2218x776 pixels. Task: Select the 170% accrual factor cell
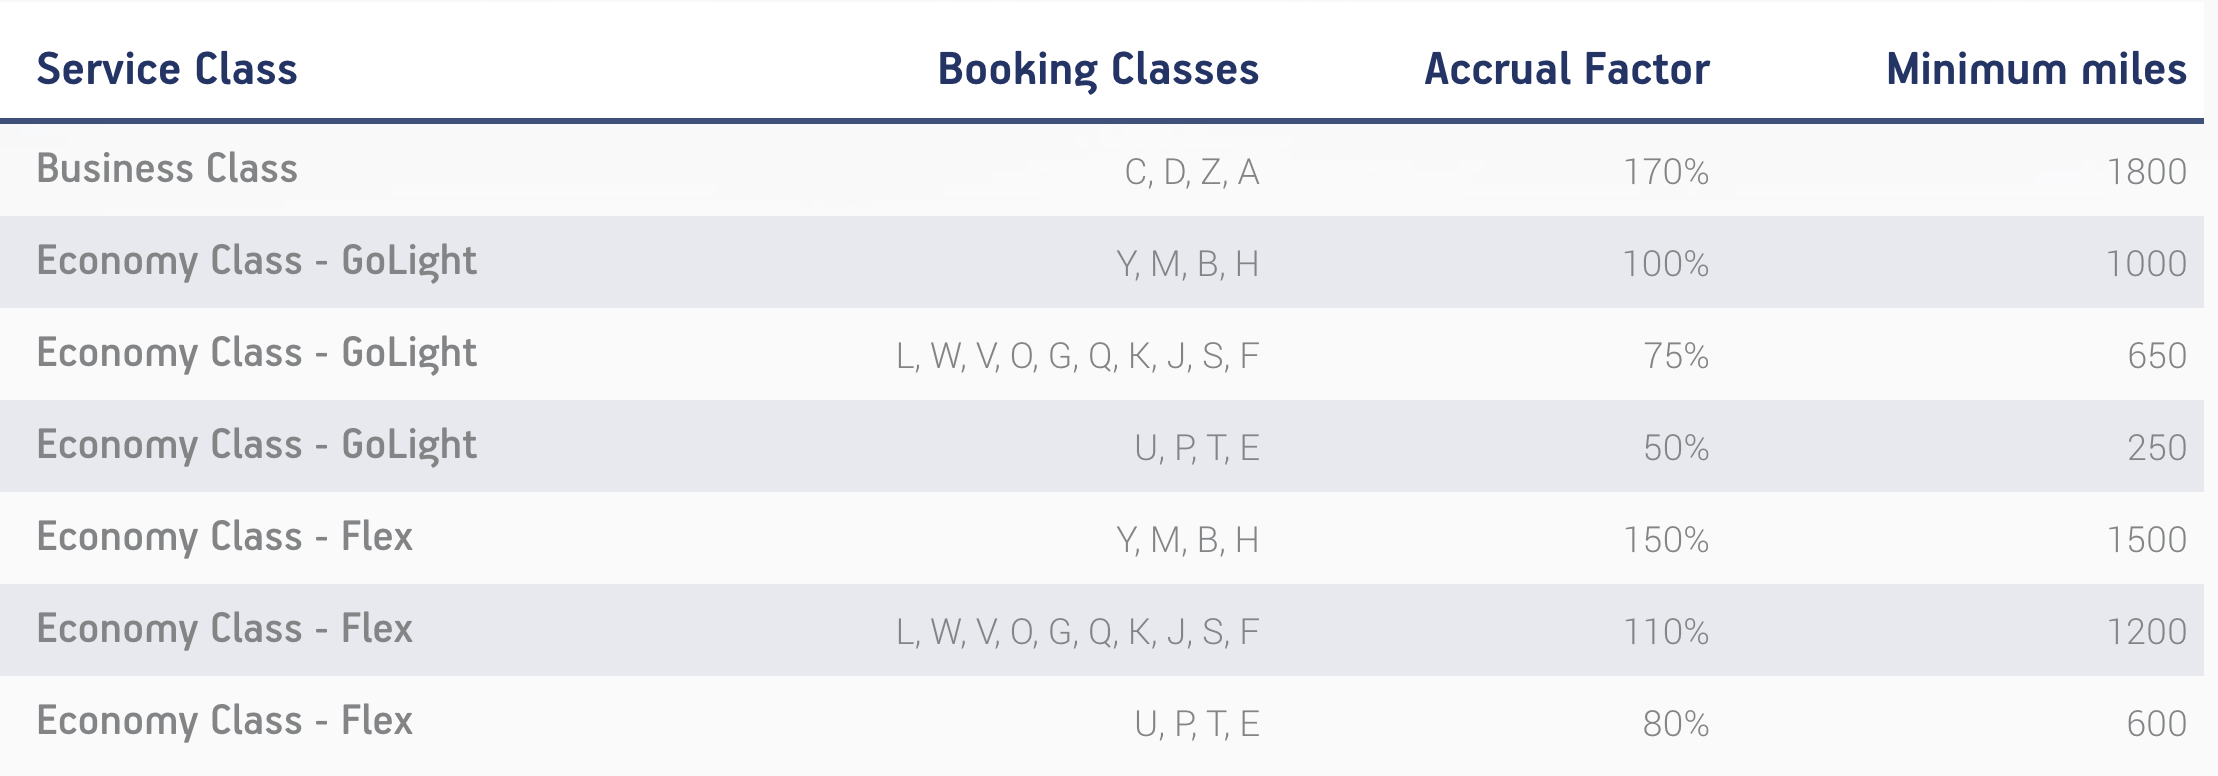coord(1665,172)
